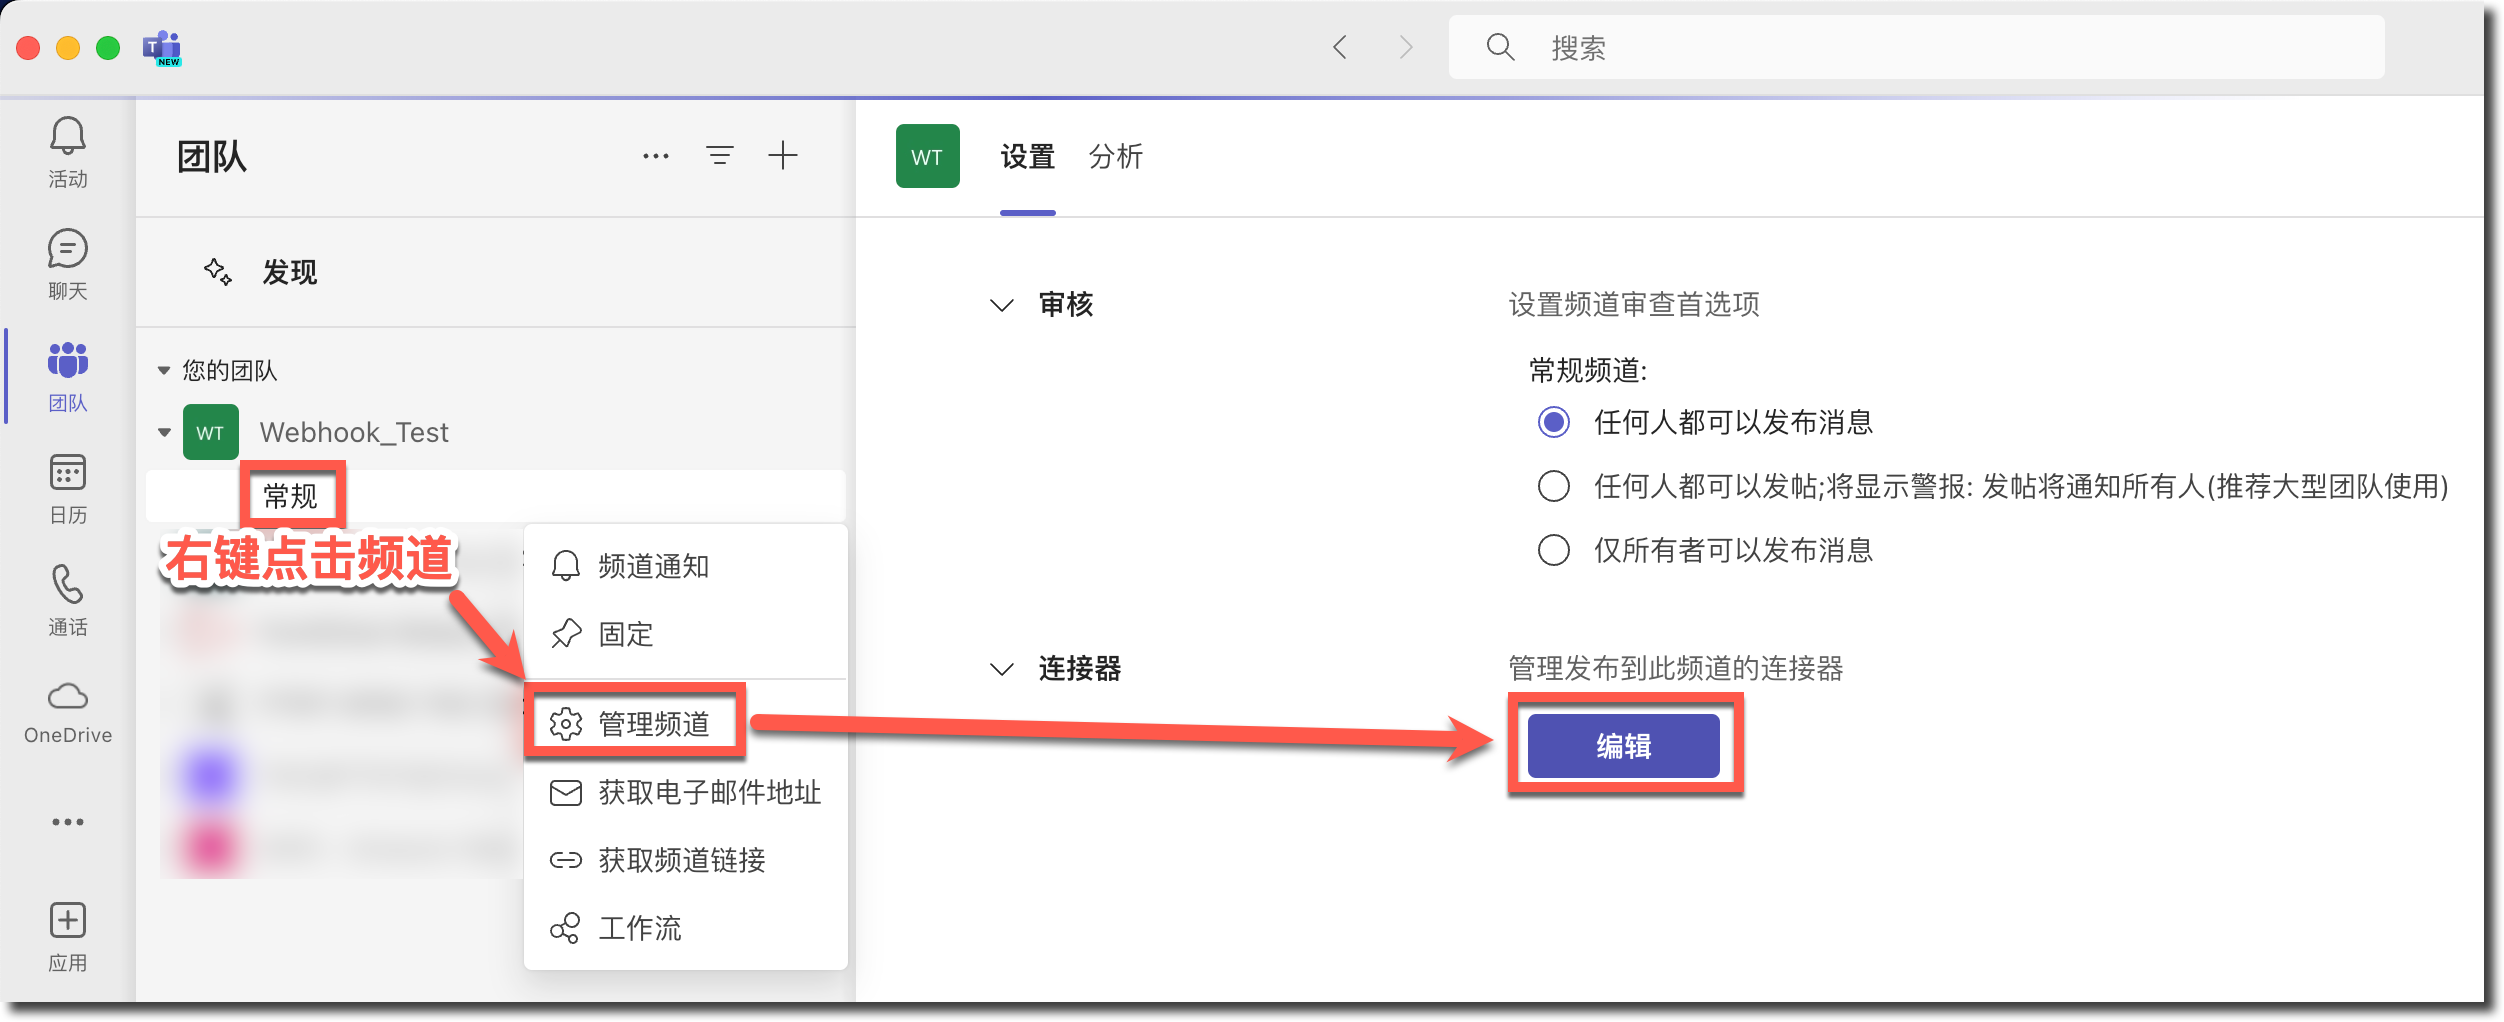This screenshot has height=1022, width=2504.
Task: Click the plus icon to add a team
Action: [782, 155]
